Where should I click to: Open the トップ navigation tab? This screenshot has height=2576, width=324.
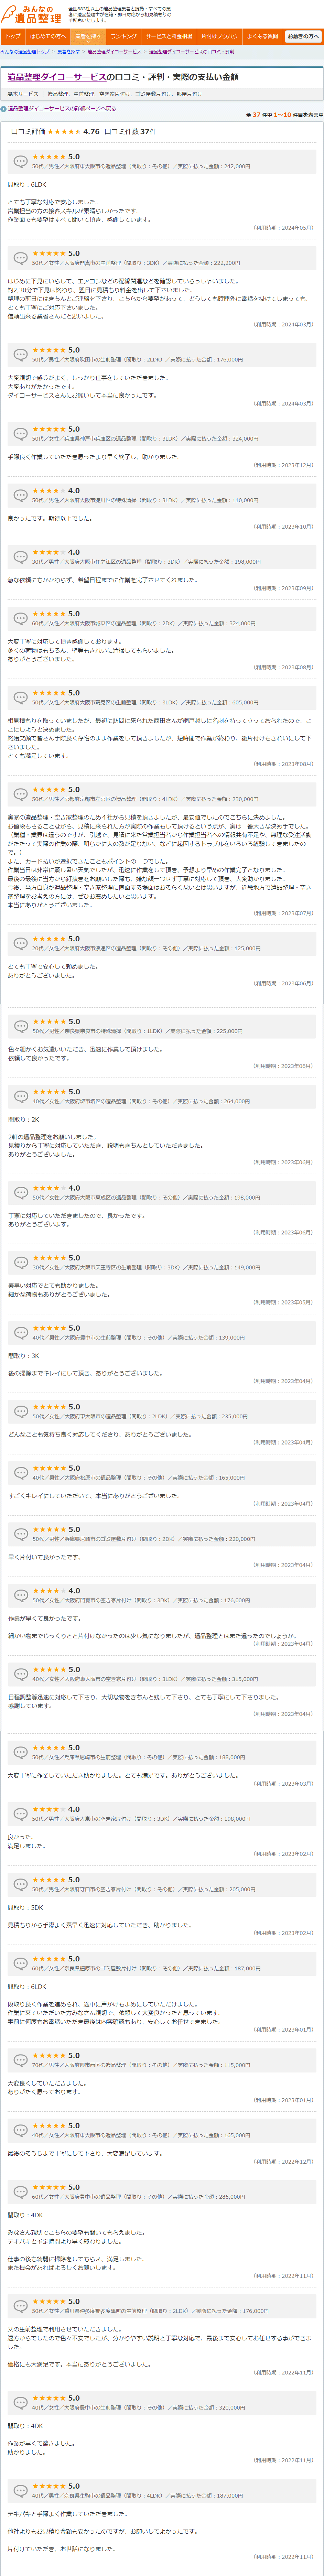13,36
